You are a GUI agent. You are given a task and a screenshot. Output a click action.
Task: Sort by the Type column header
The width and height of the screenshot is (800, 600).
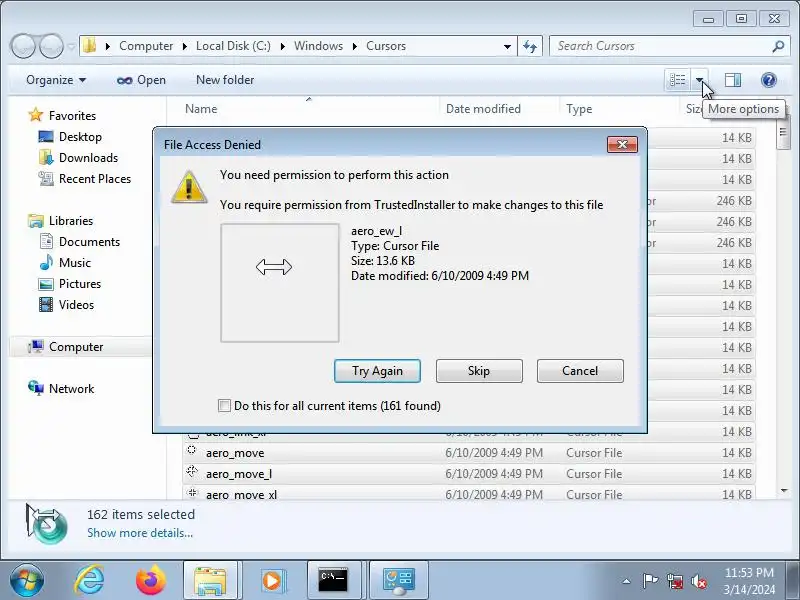coord(579,109)
